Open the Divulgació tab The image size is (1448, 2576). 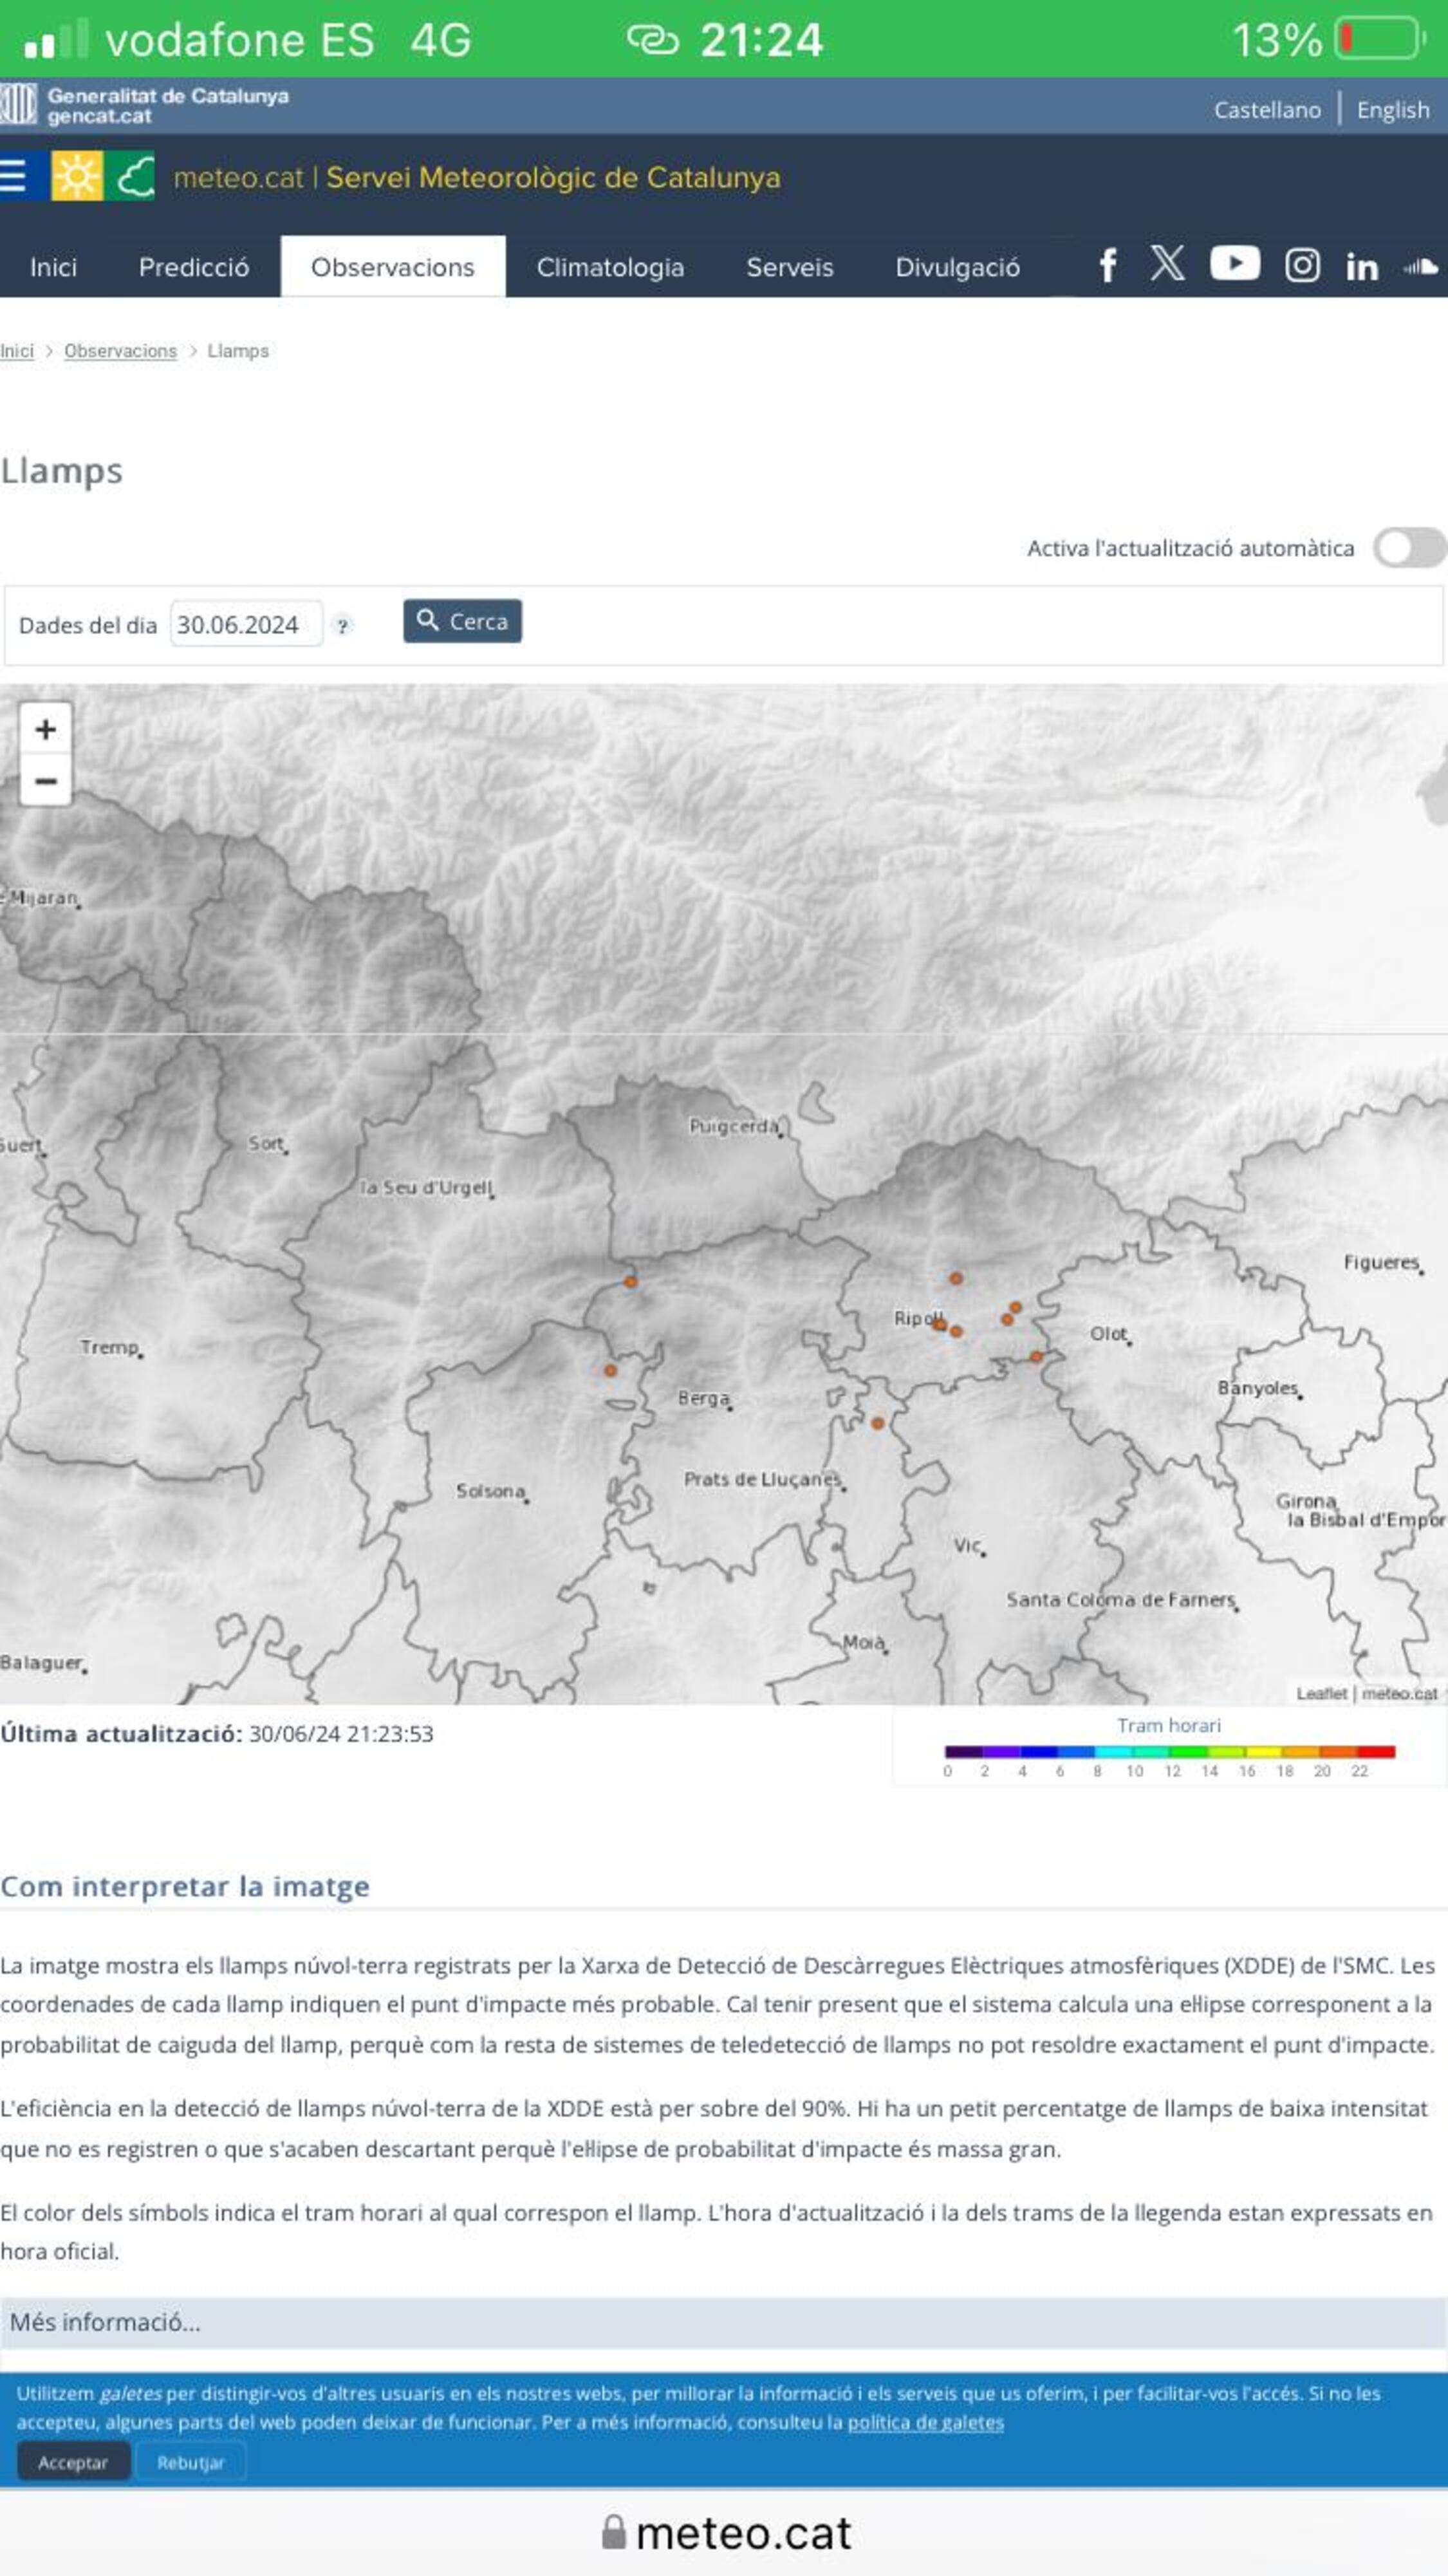coord(958,267)
